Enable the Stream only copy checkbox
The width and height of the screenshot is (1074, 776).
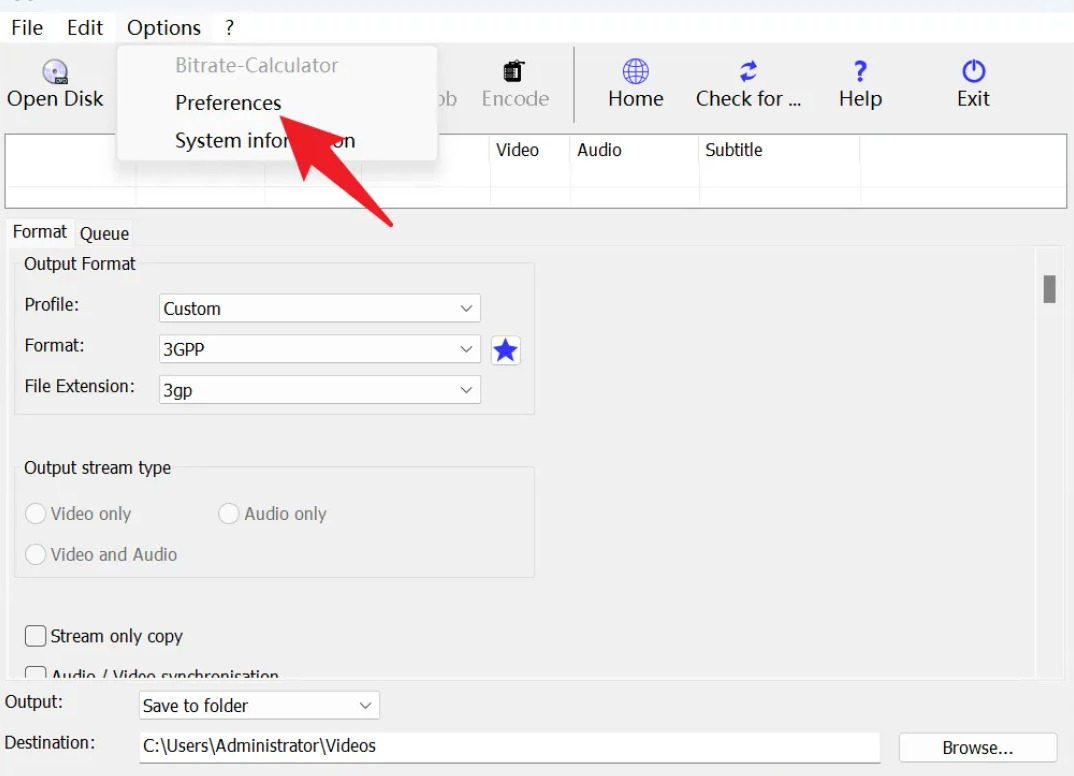[x=36, y=636]
